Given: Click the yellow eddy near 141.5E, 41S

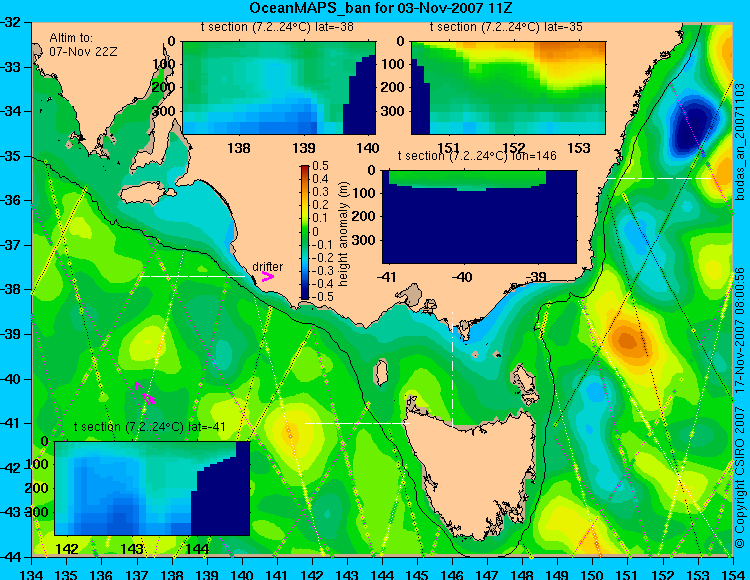Looking at the screenshot, I should 290,434.
